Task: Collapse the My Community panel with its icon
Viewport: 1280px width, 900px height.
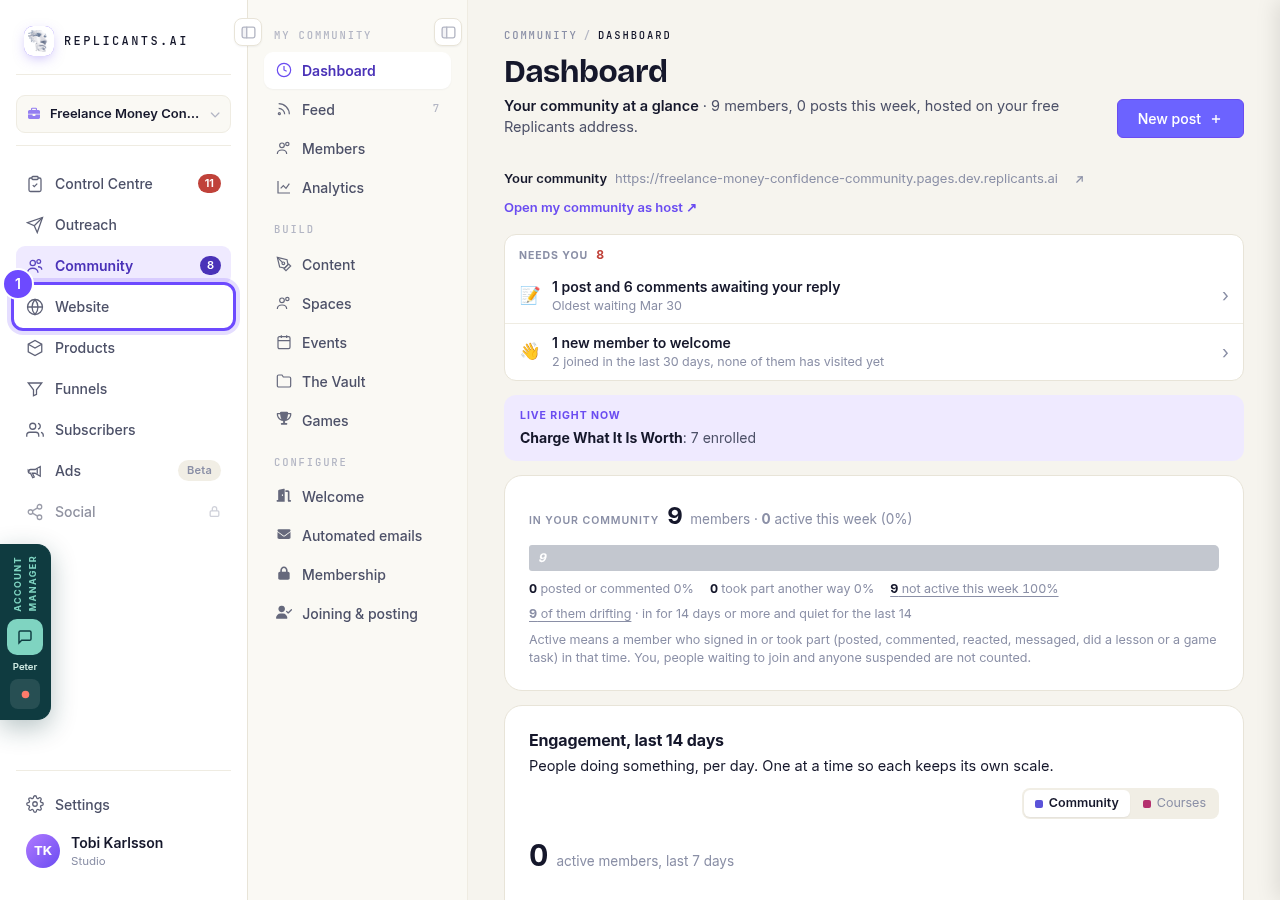Action: (x=448, y=32)
